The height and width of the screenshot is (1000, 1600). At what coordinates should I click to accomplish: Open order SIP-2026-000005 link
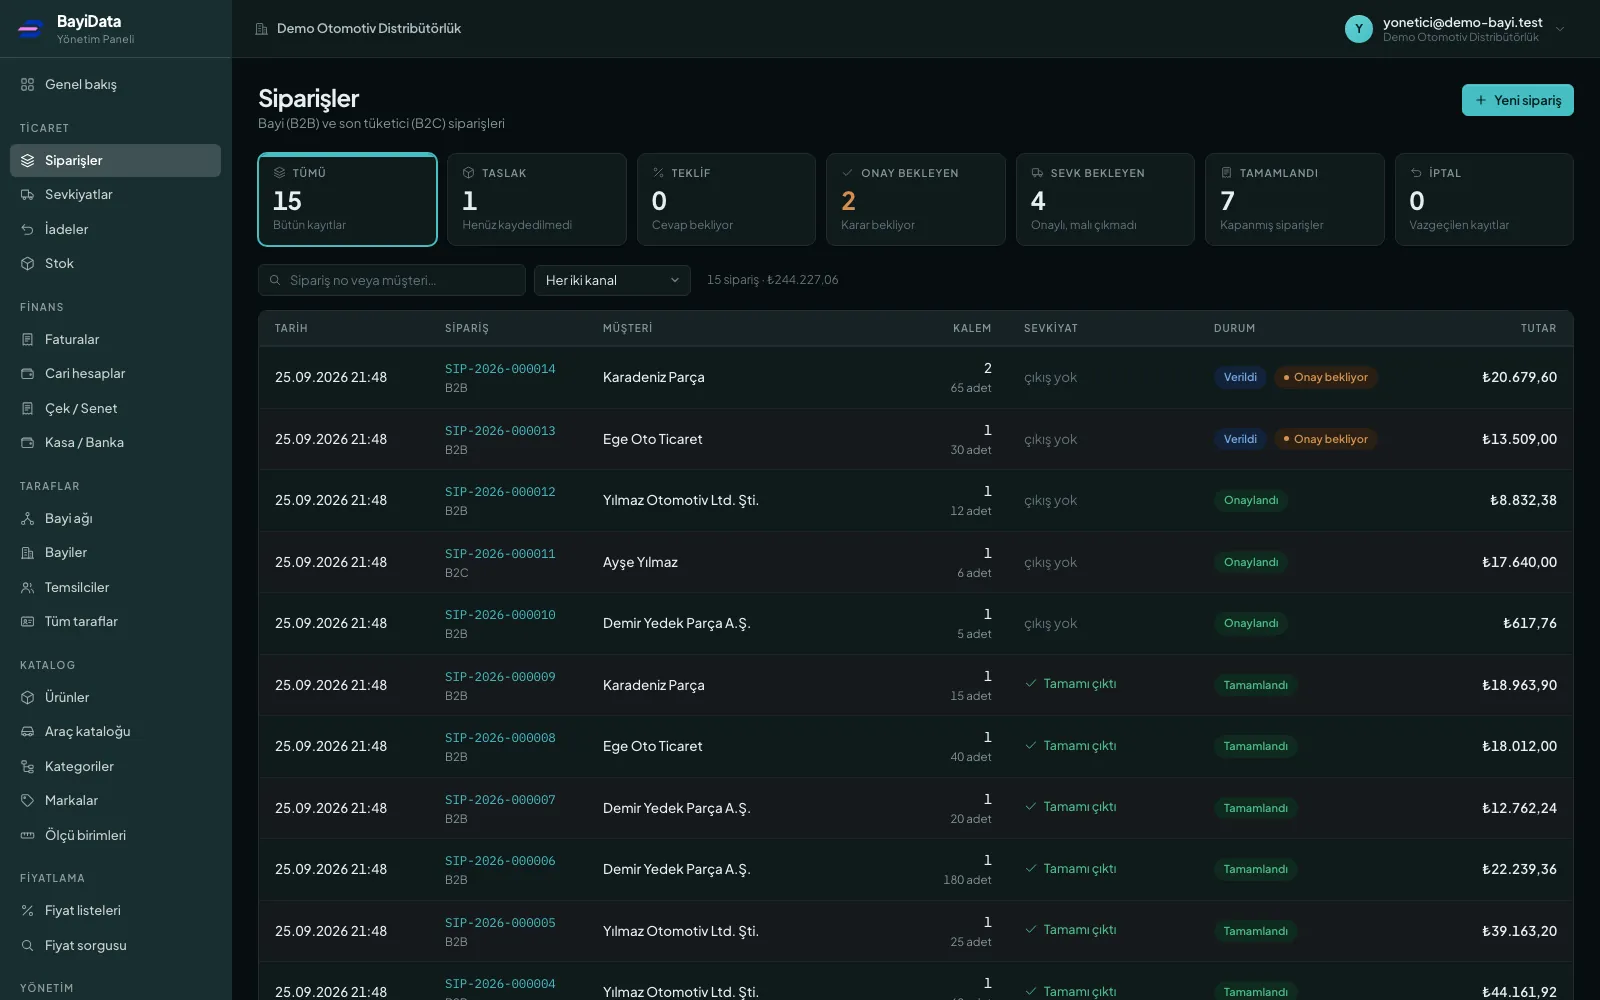[x=500, y=923]
